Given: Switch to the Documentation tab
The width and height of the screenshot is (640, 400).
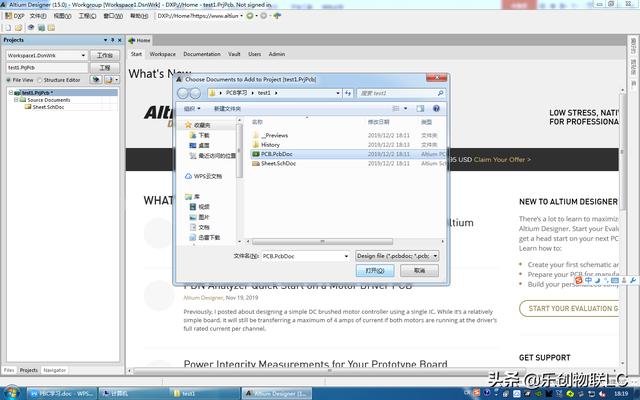Looking at the screenshot, I should coord(202,54).
